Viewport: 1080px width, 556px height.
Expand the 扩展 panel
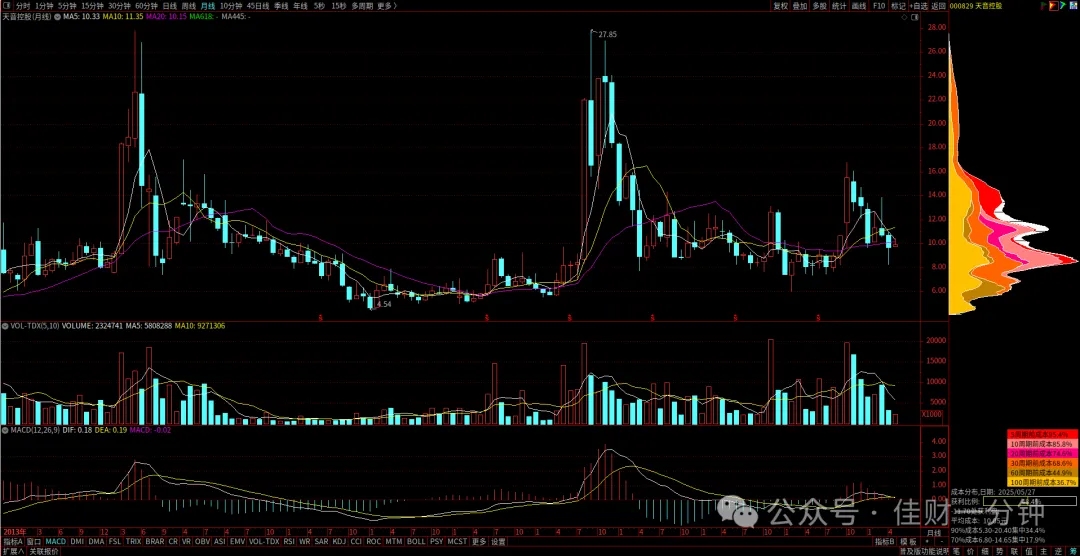pyautogui.click(x=13, y=551)
